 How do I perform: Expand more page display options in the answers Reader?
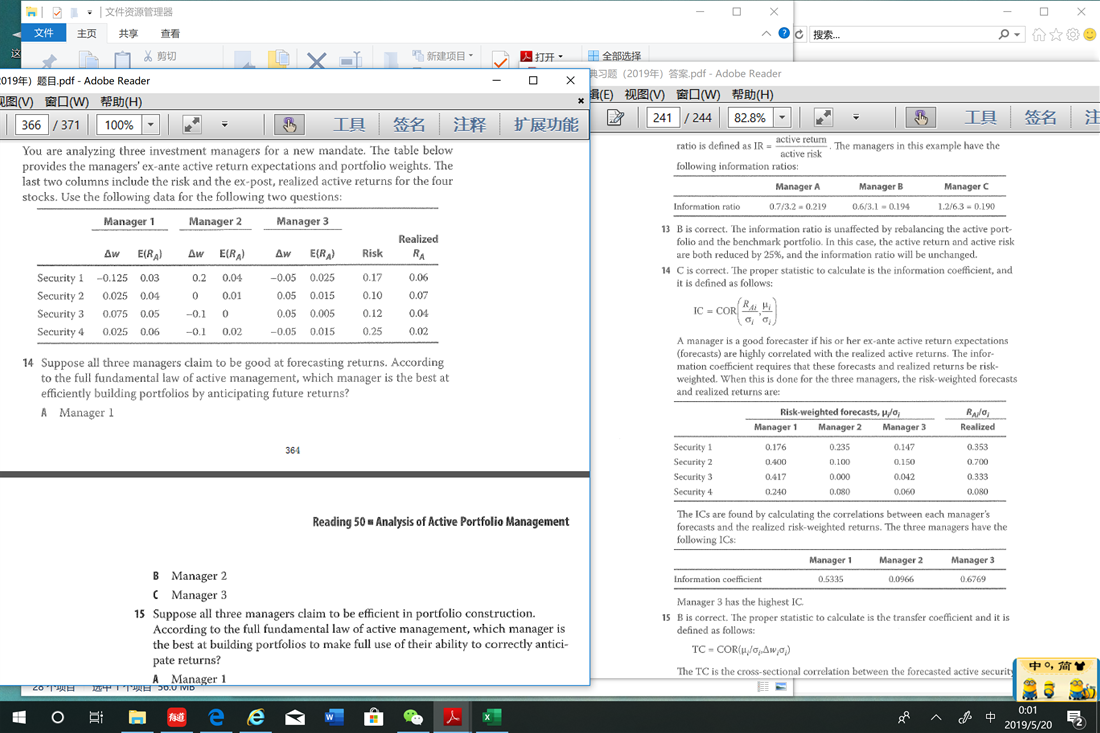856,118
